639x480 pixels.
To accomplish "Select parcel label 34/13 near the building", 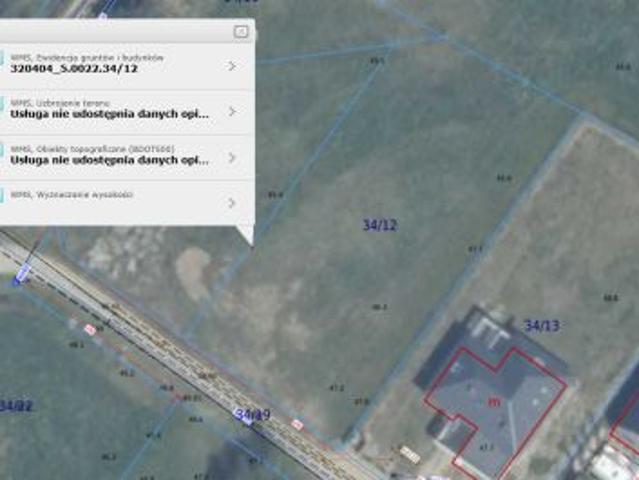I will coord(541,326).
